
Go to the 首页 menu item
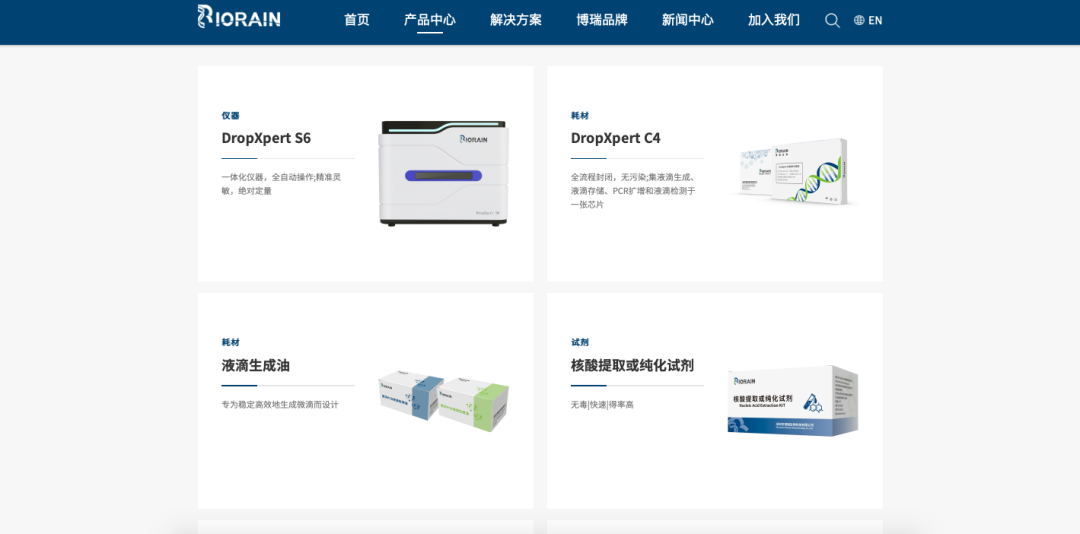click(x=357, y=20)
